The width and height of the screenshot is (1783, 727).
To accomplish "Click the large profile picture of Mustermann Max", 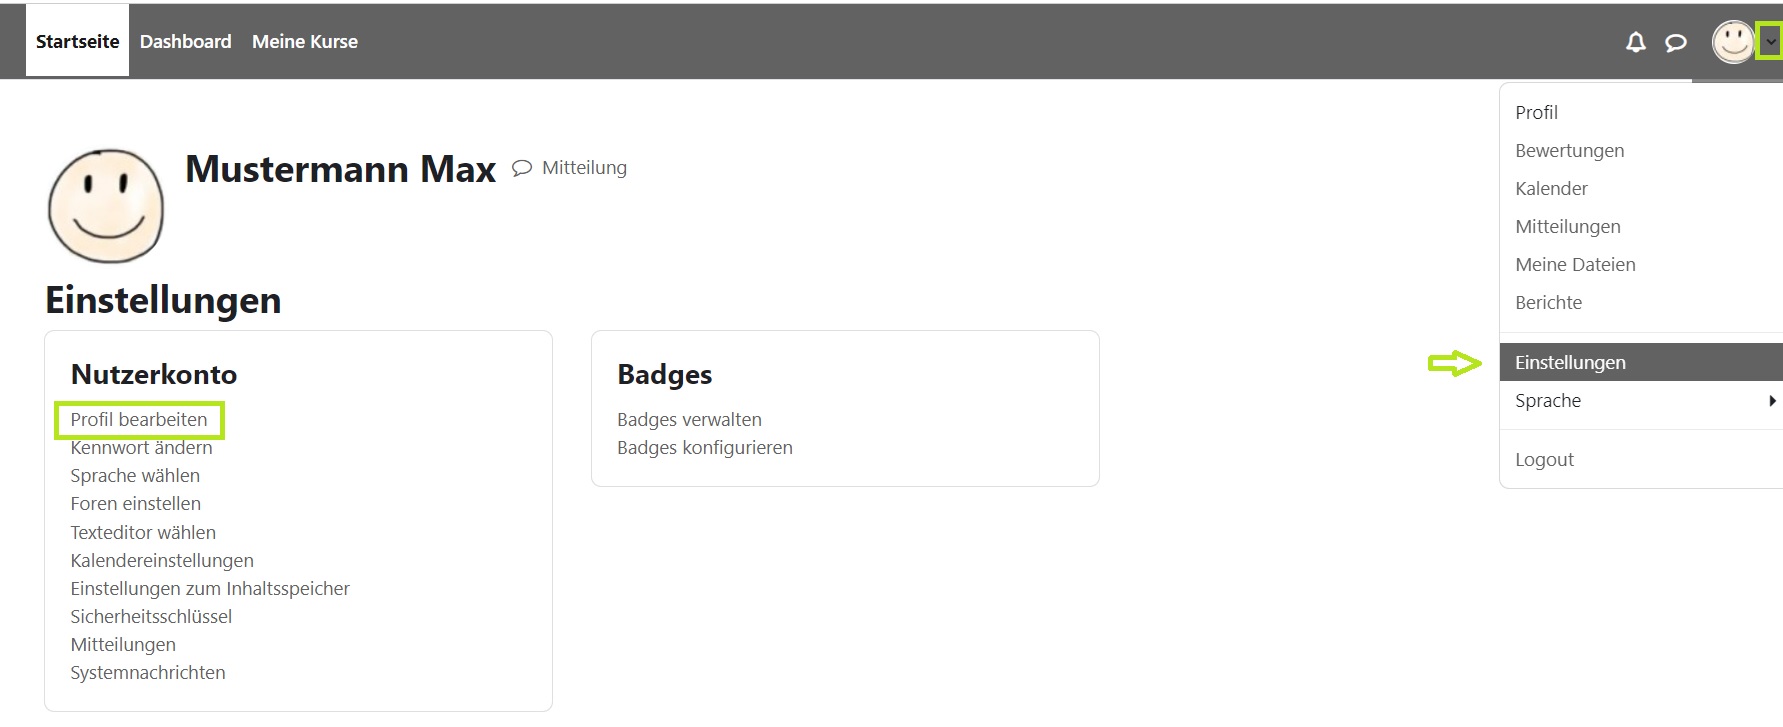I will pos(106,206).
